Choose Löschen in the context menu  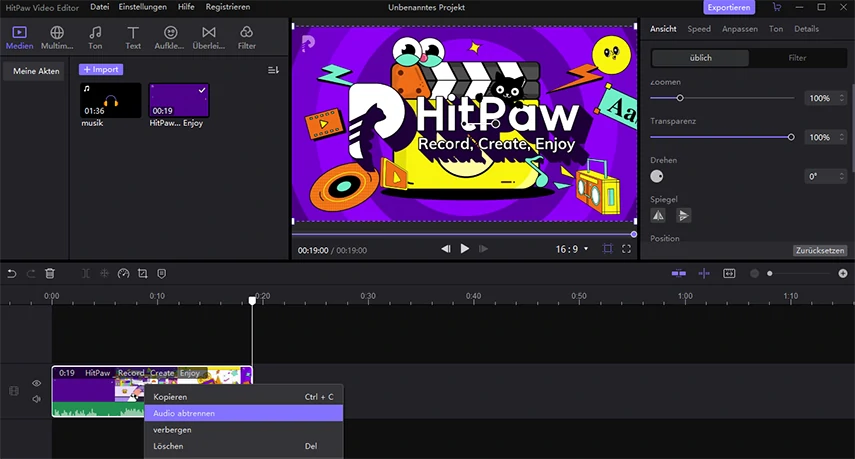pyautogui.click(x=244, y=446)
